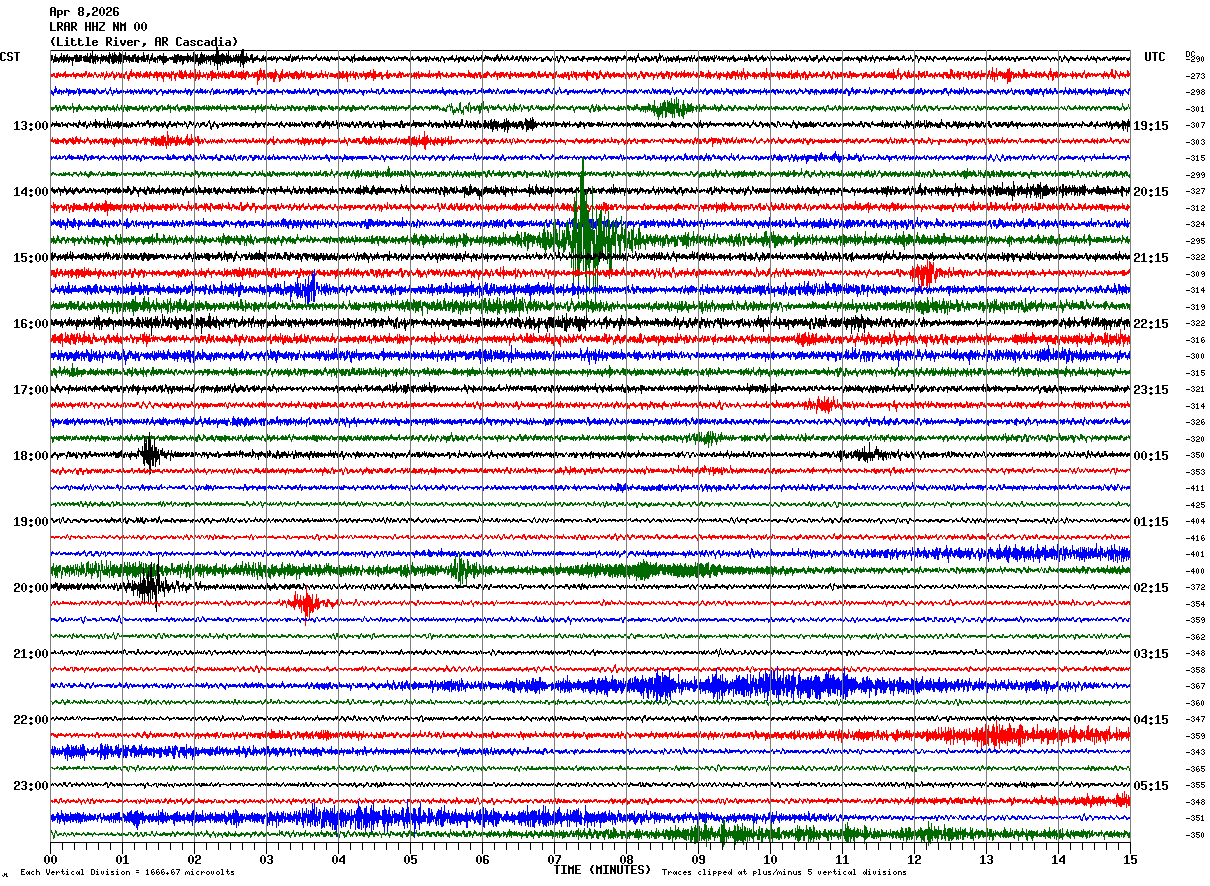
Task: Click the DC offset value -327
Action: pos(1195,192)
